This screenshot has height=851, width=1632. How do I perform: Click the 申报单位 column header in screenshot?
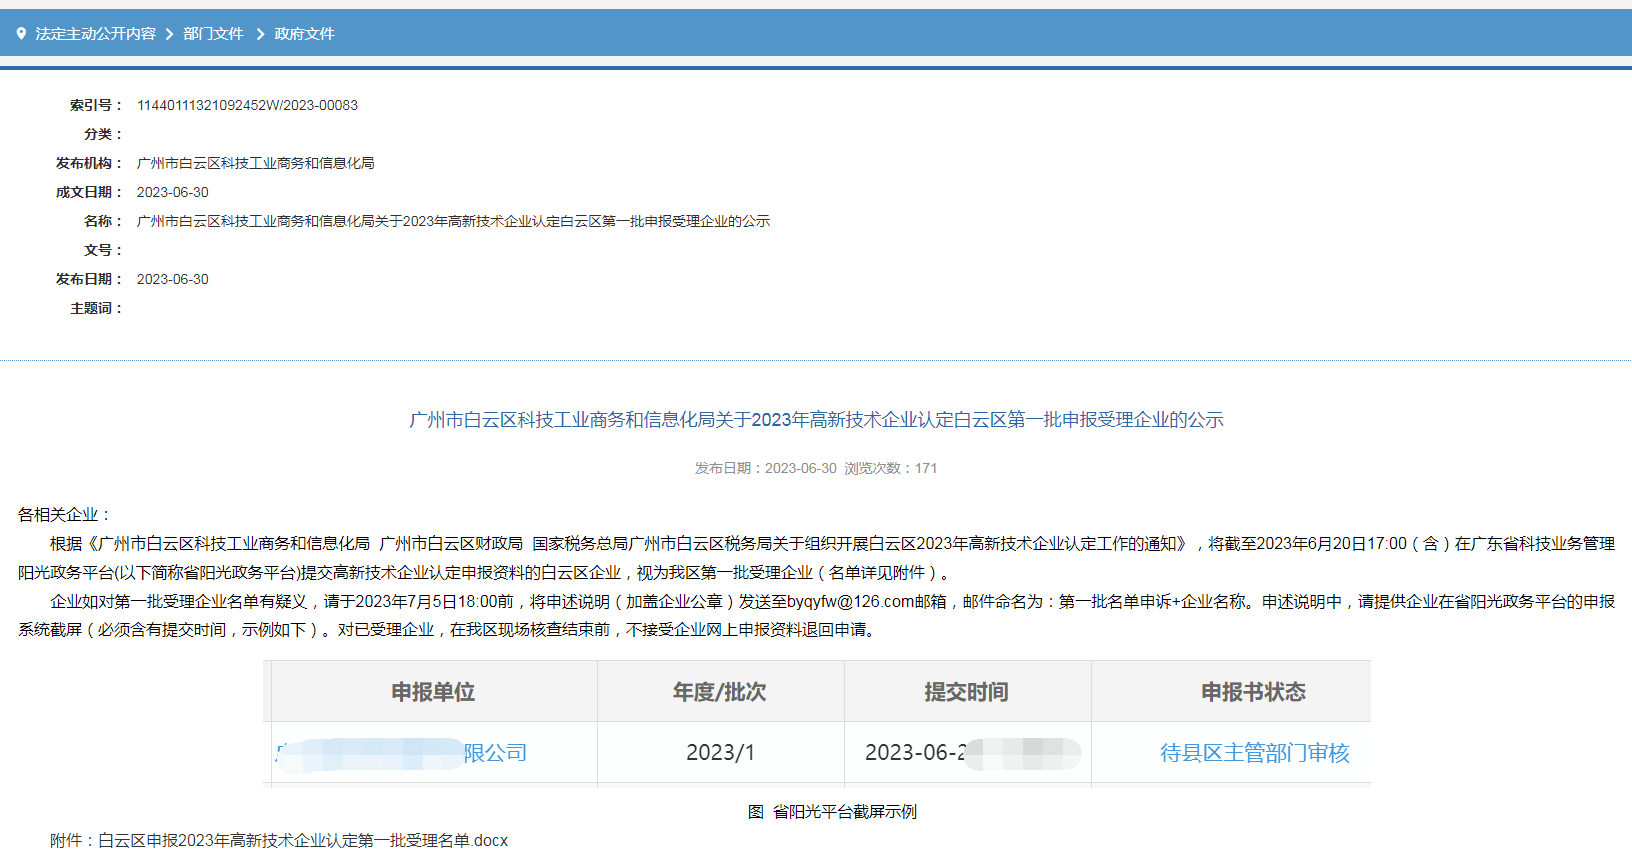click(x=433, y=692)
